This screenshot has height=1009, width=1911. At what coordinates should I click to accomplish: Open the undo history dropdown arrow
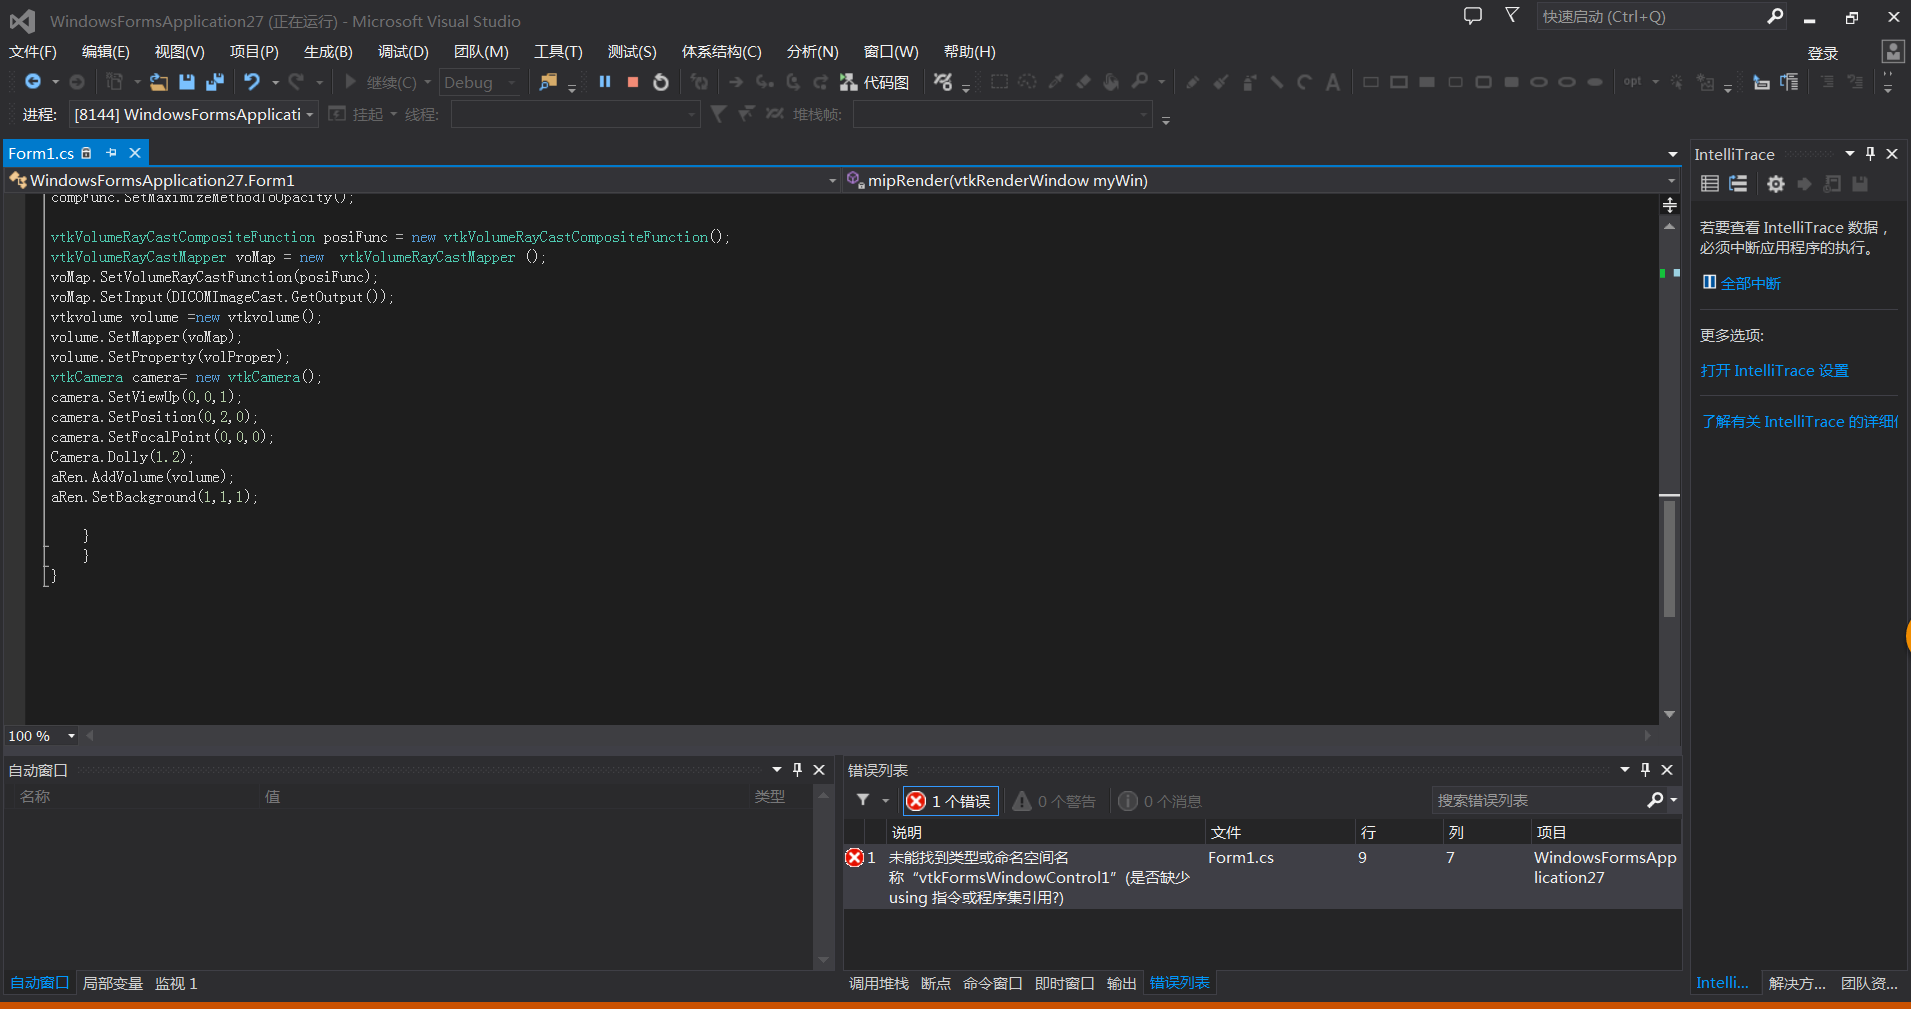click(275, 82)
